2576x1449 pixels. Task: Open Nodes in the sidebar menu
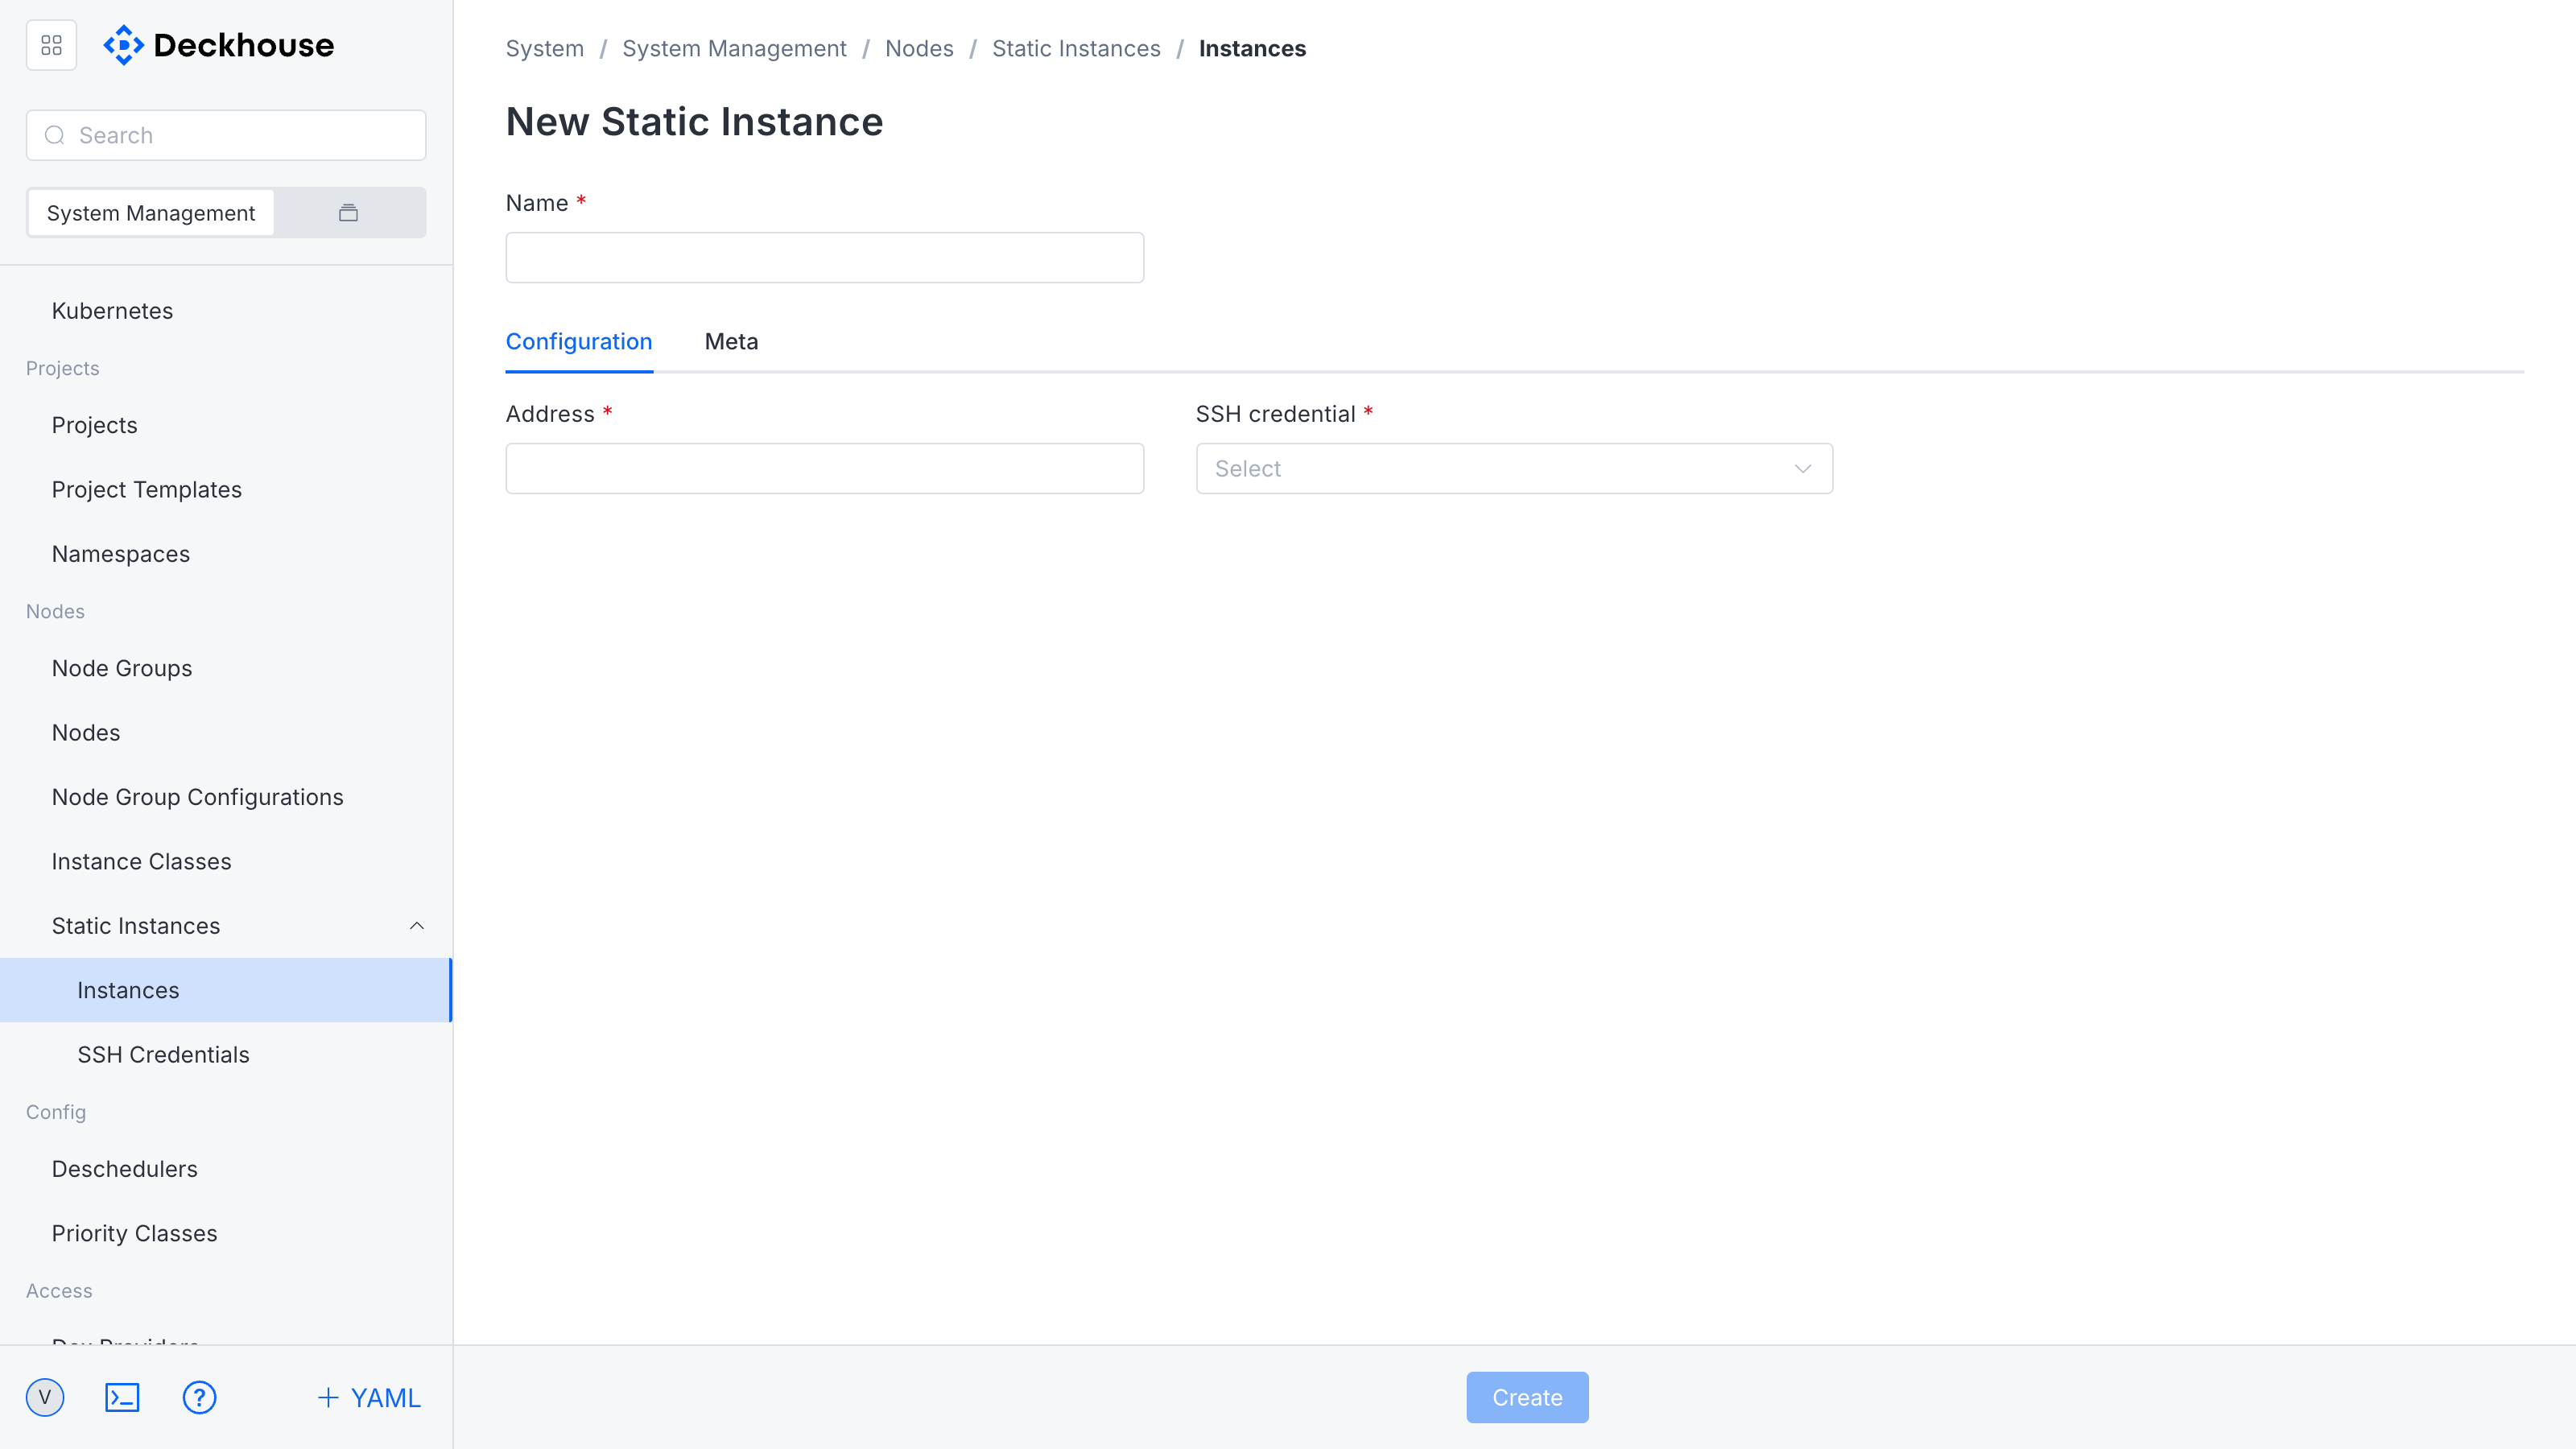coord(226,733)
